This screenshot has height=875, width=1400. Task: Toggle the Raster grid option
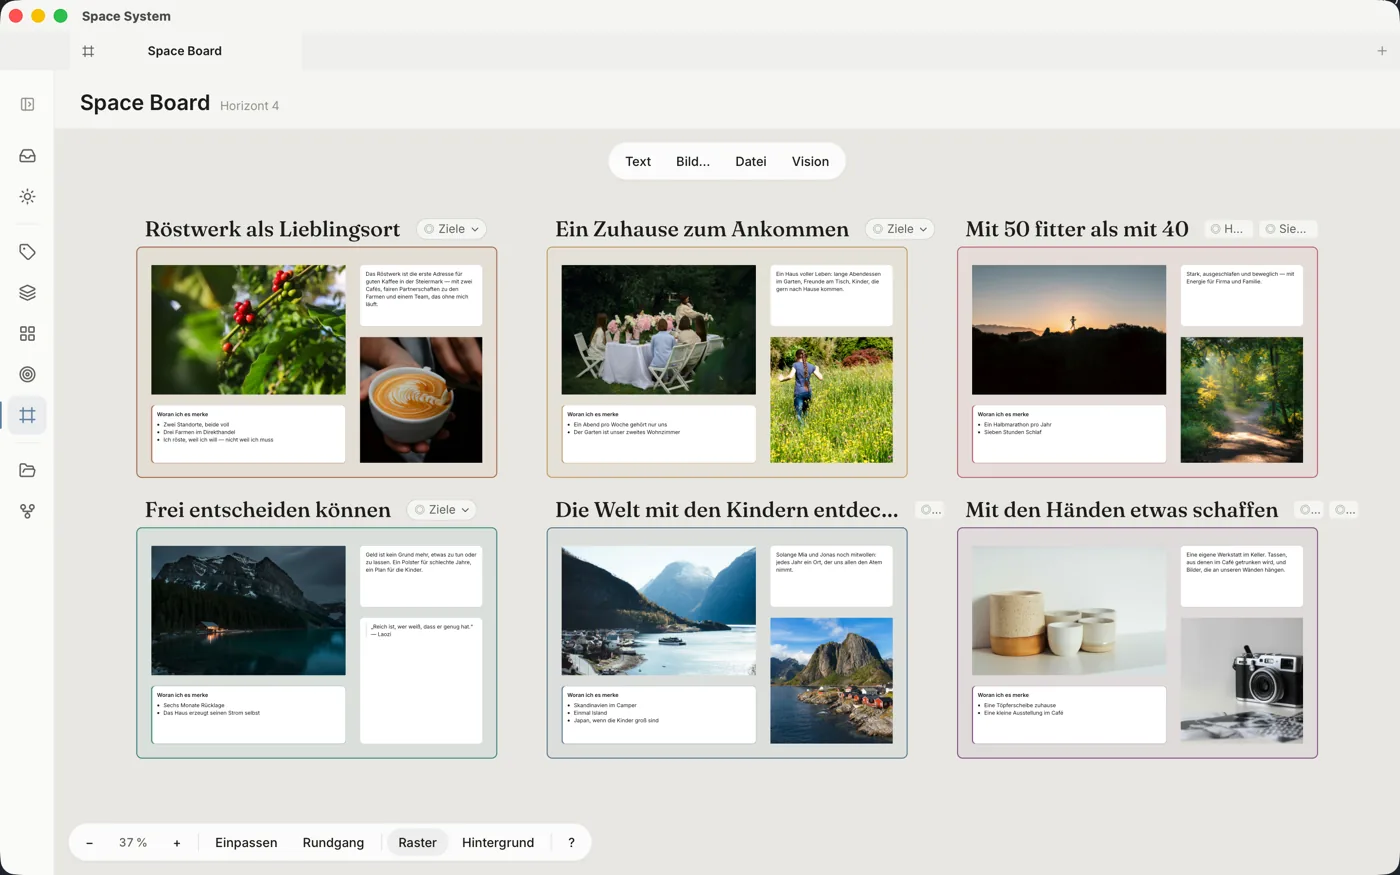coord(417,843)
